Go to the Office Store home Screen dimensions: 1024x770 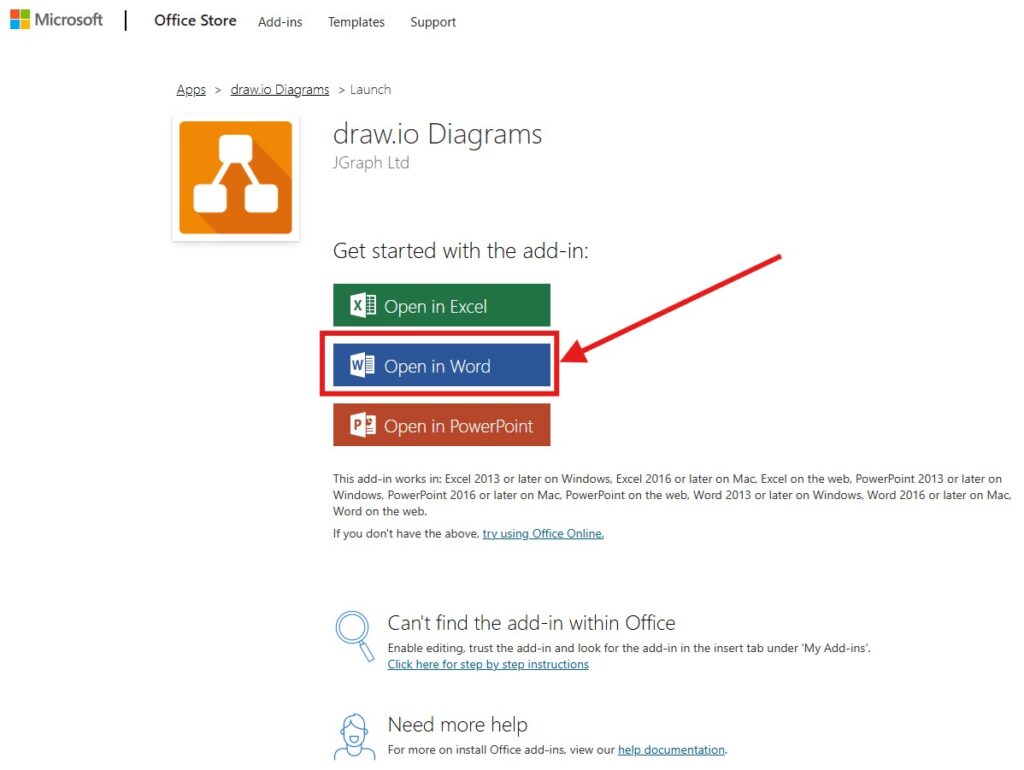tap(195, 20)
